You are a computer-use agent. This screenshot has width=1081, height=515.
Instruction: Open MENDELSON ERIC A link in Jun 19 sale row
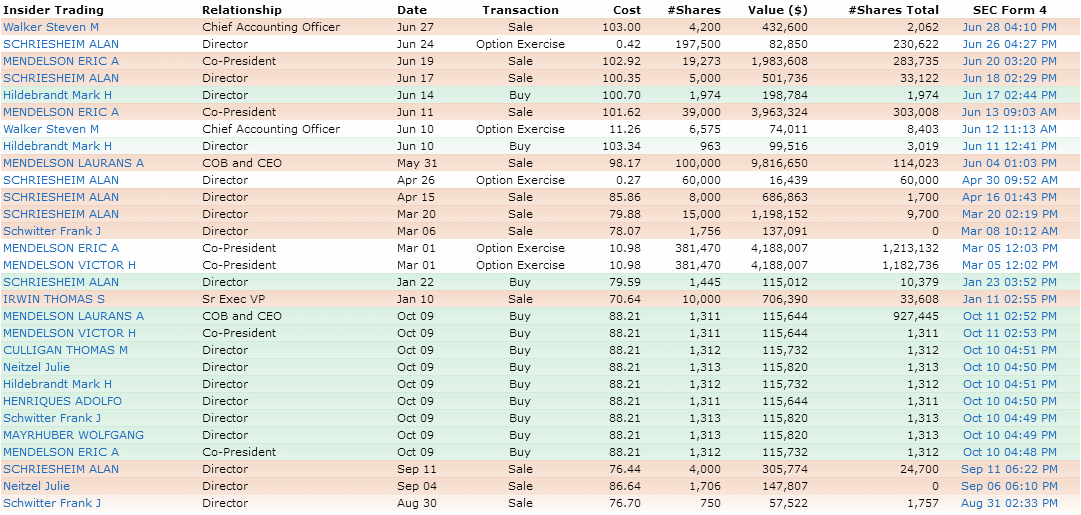tap(61, 61)
